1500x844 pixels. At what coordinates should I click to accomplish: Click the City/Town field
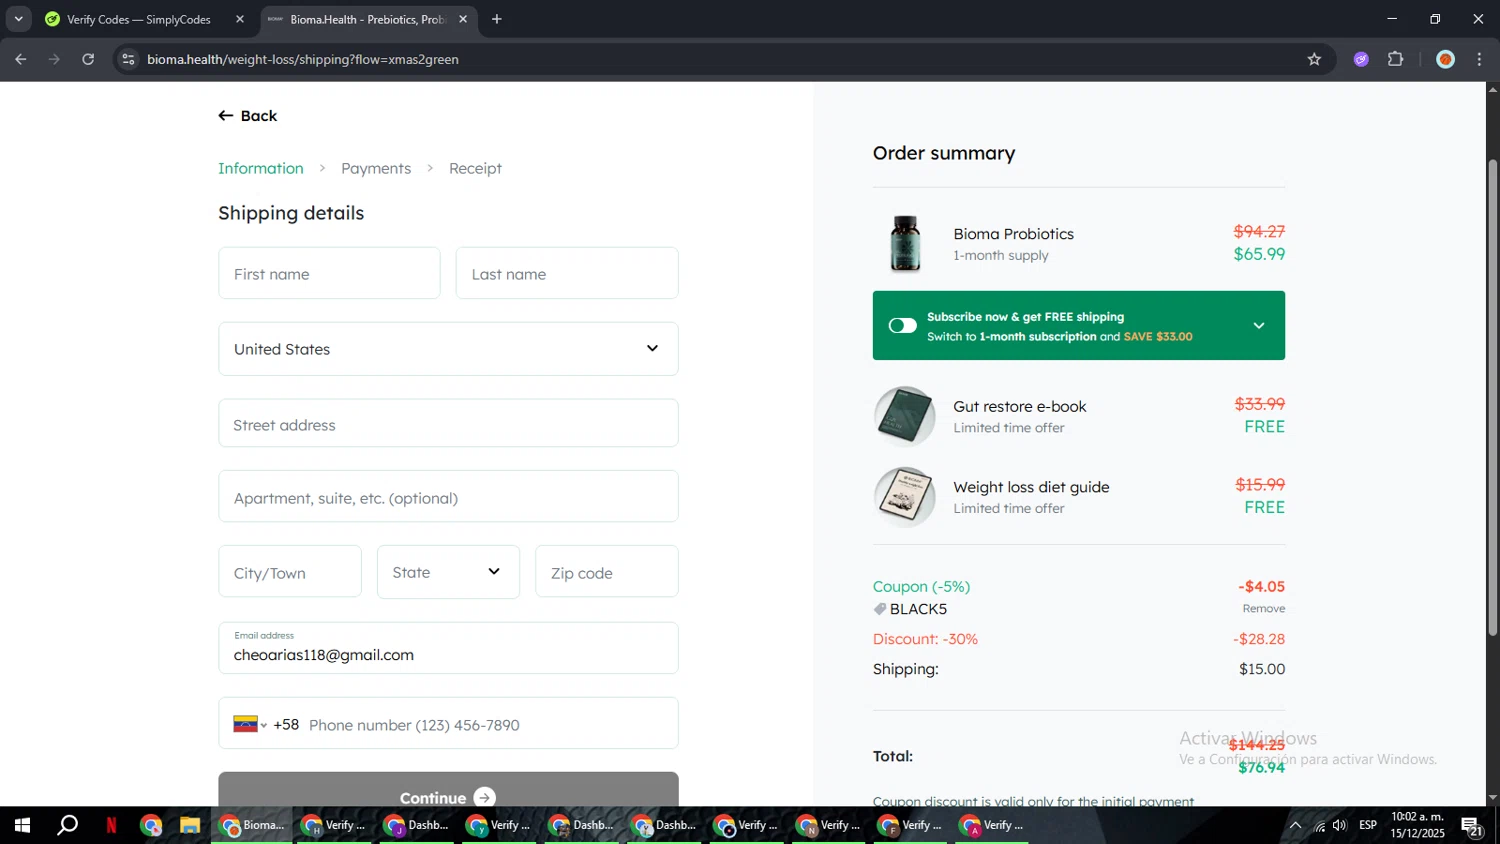click(290, 571)
